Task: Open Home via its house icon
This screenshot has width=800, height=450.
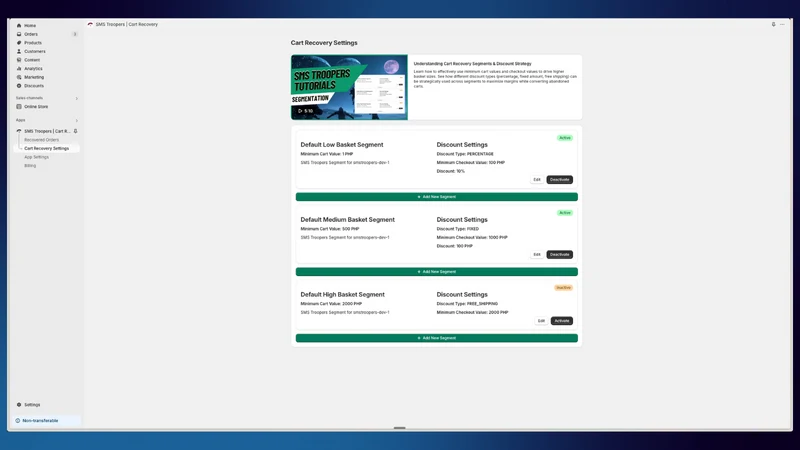Action: tap(19, 26)
